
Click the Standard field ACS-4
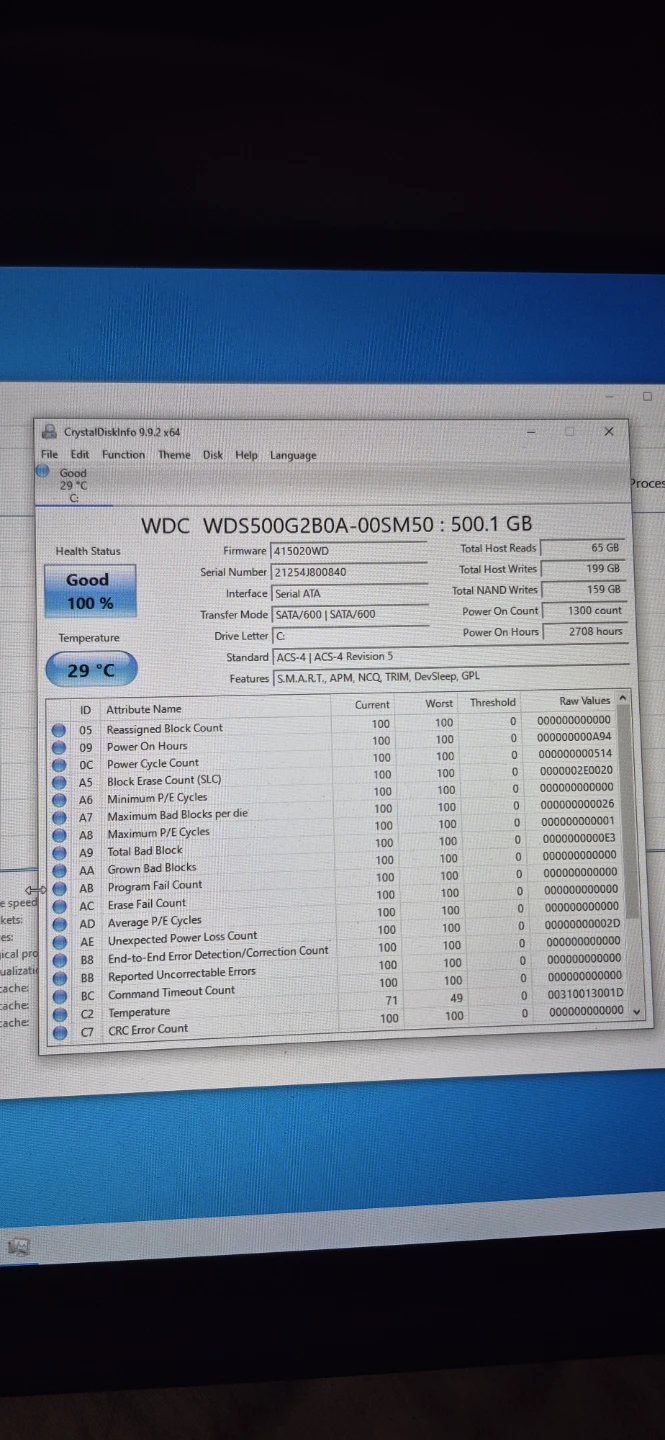click(450, 657)
